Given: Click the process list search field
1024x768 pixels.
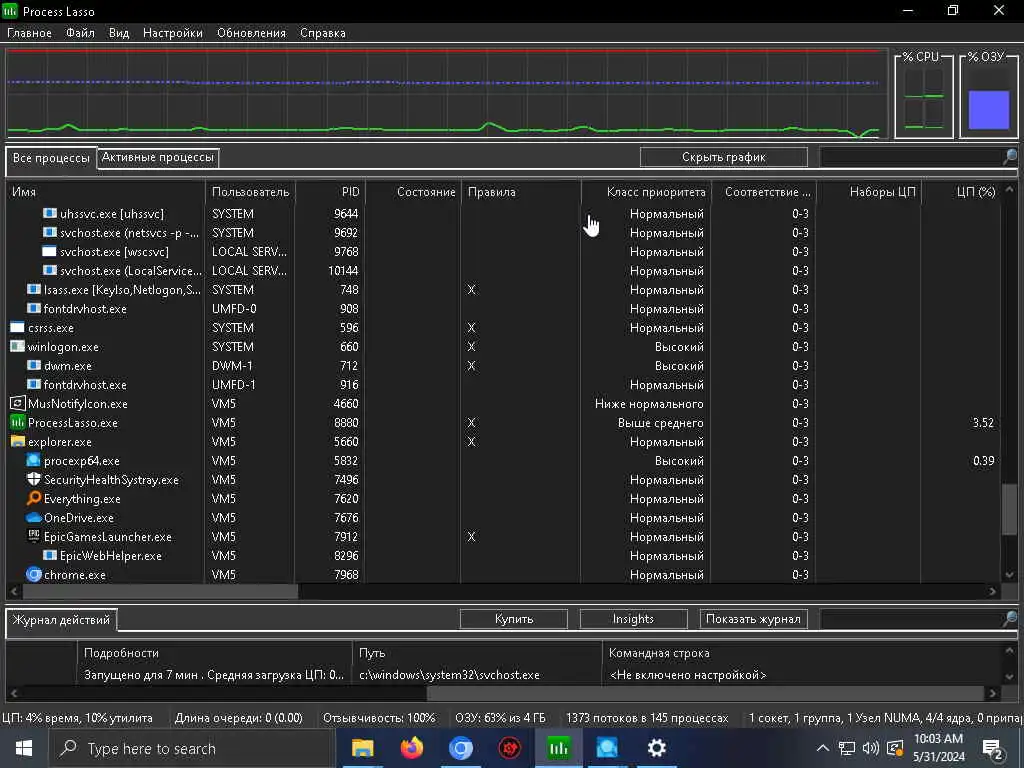Looking at the screenshot, I should [x=911, y=157].
